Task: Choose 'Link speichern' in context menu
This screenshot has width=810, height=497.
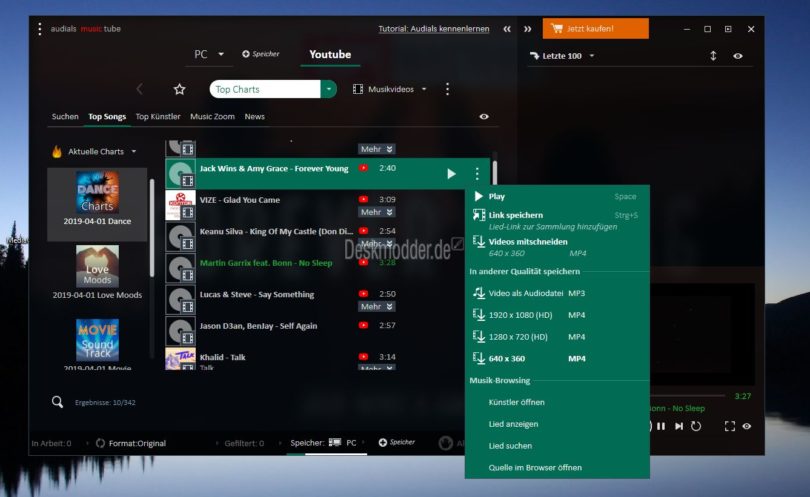Action: click(516, 215)
